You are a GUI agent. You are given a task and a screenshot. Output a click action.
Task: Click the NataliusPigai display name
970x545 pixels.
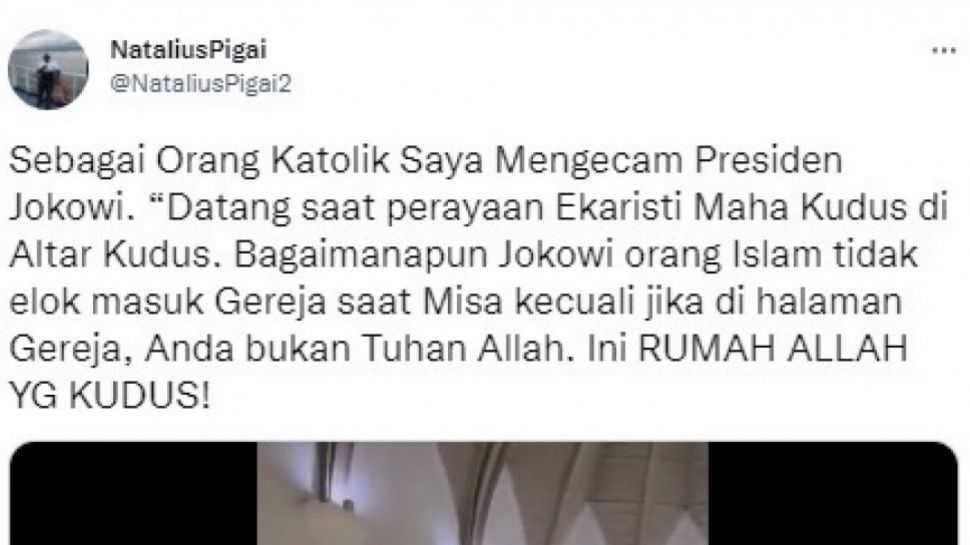pos(189,49)
